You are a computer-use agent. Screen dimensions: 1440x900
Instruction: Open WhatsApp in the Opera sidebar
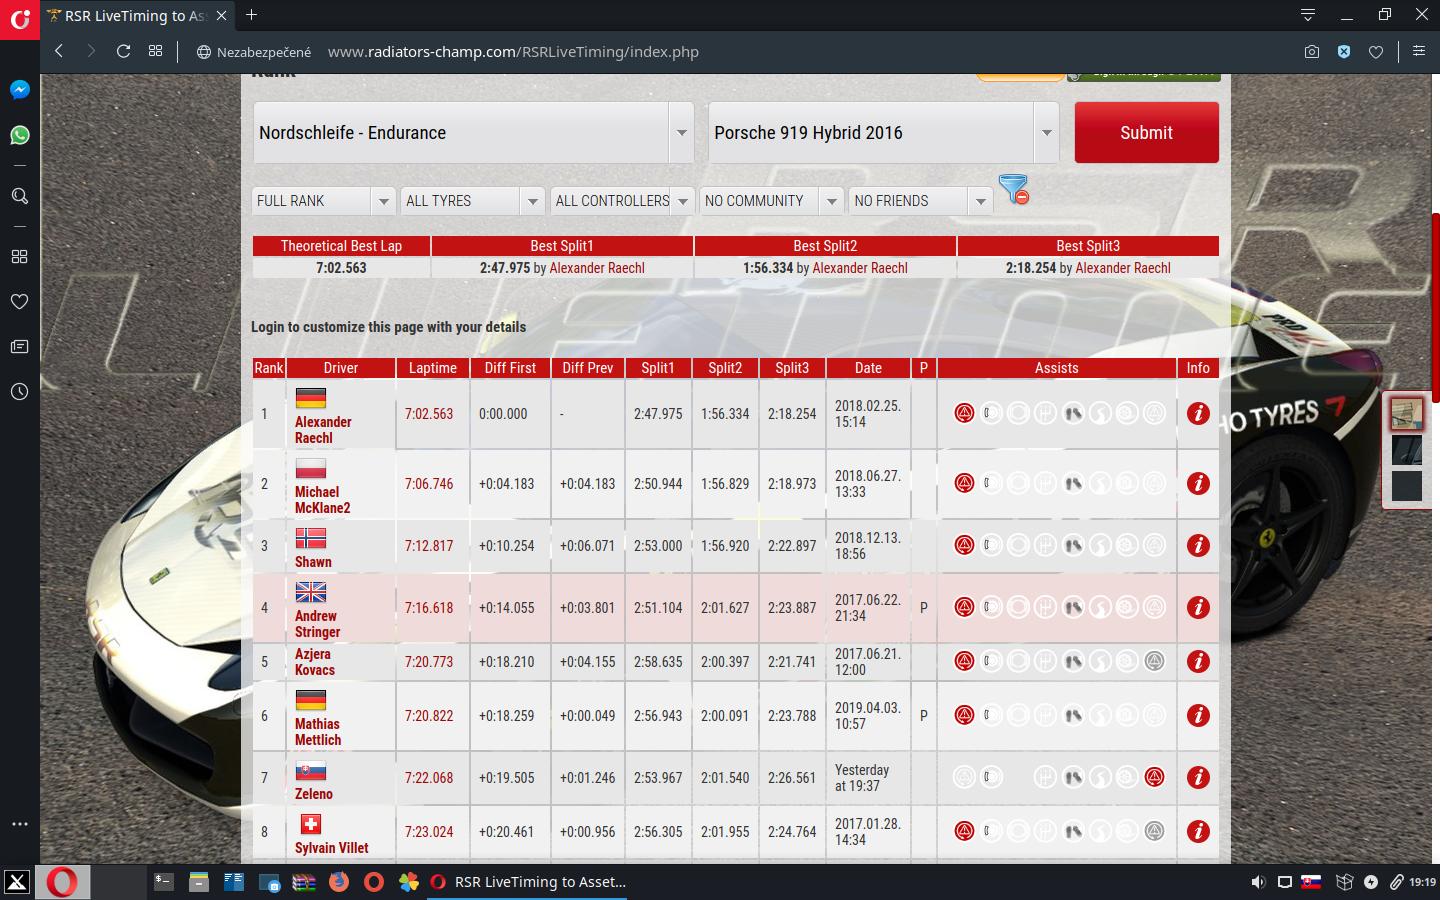pyautogui.click(x=19, y=135)
